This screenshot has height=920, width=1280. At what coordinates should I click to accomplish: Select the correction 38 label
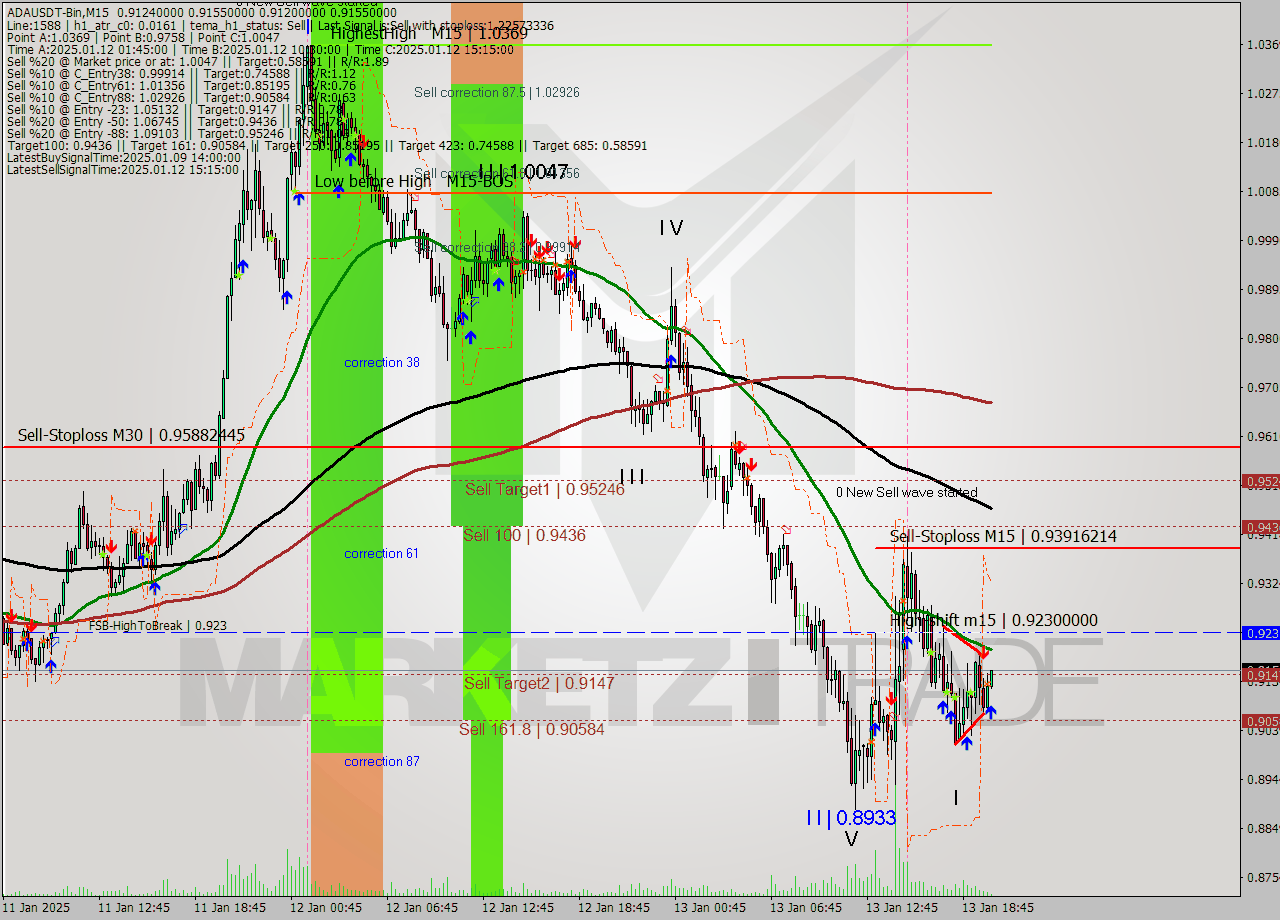(x=382, y=363)
